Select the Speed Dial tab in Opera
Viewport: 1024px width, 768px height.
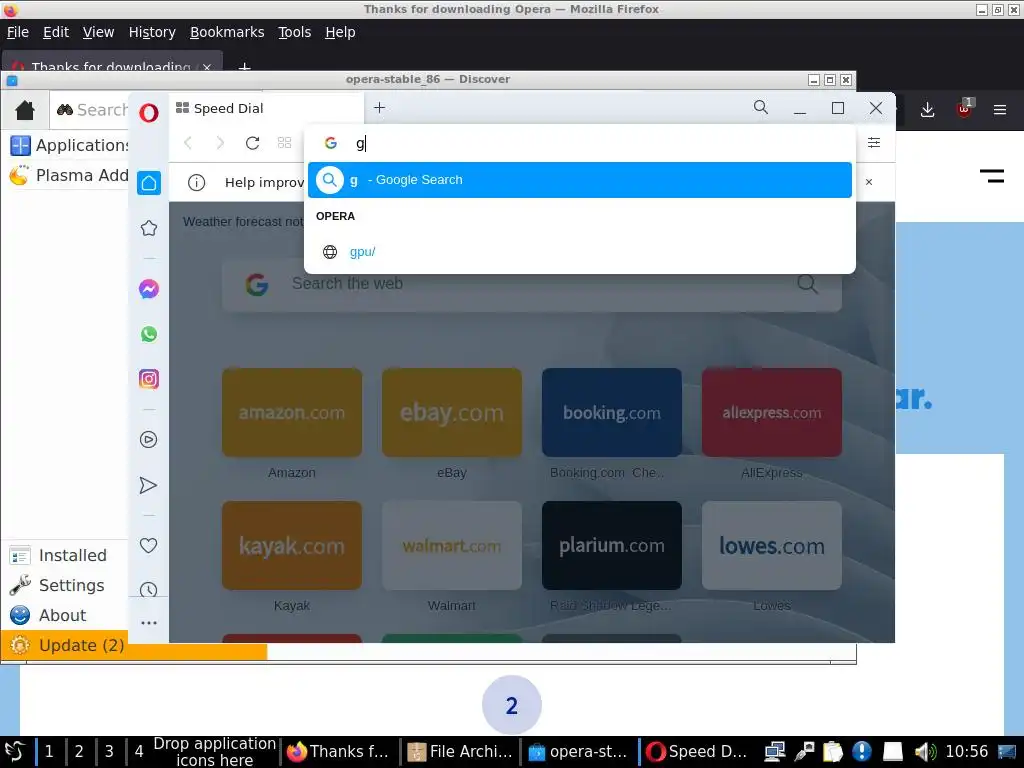tap(266, 108)
